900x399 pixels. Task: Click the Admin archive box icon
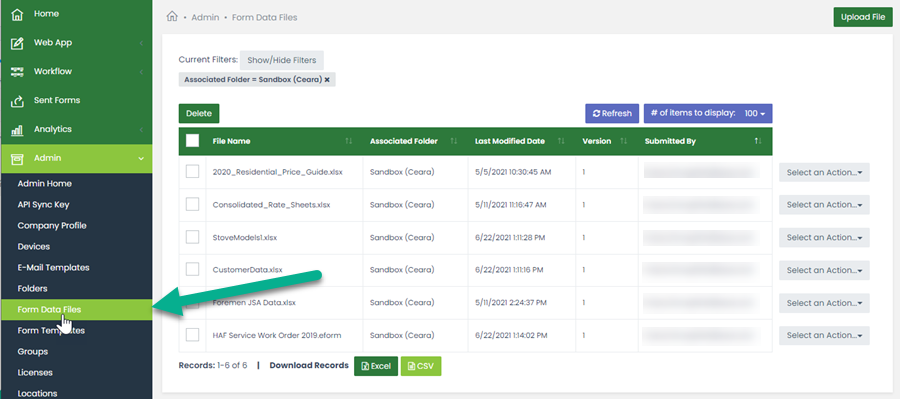pos(17,158)
